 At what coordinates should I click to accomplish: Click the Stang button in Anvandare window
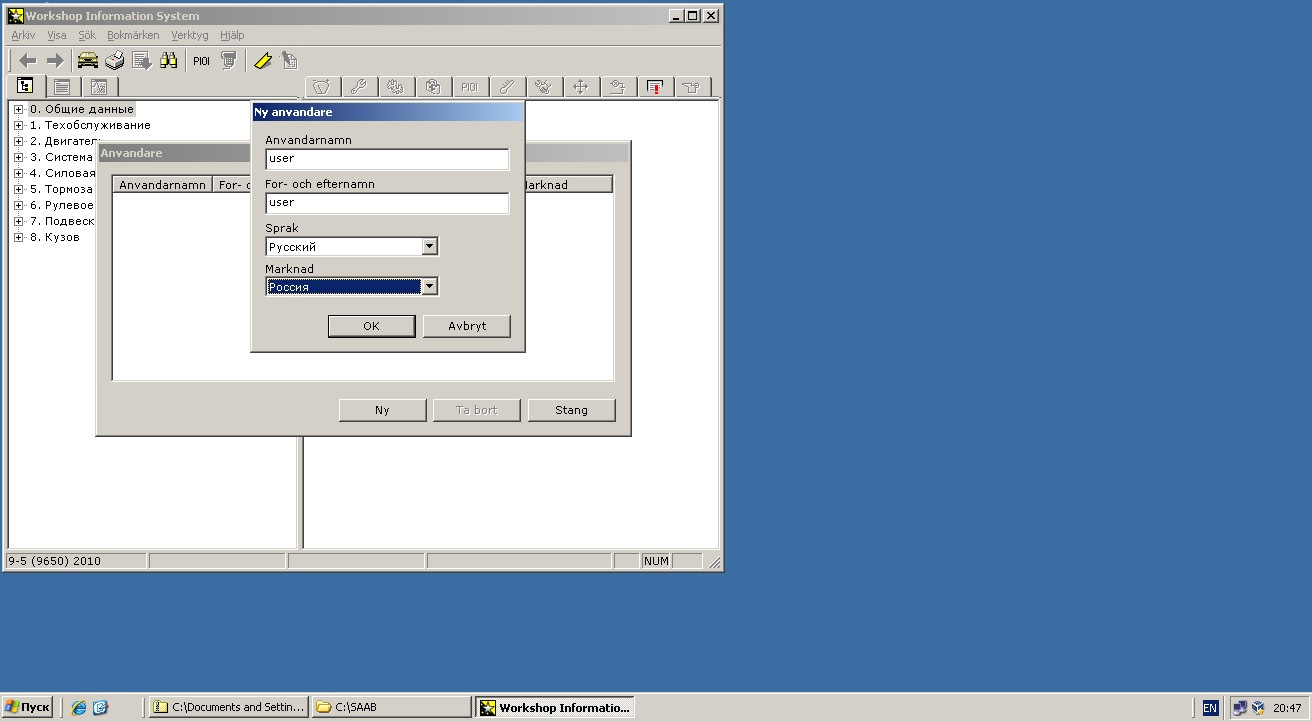click(571, 410)
